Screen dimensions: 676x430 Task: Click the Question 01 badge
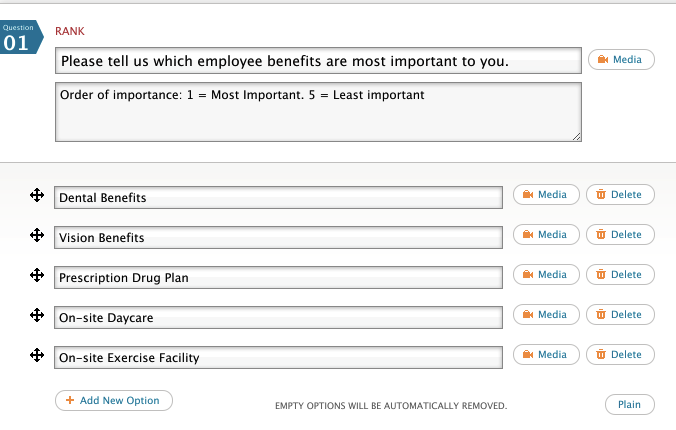[x=21, y=37]
